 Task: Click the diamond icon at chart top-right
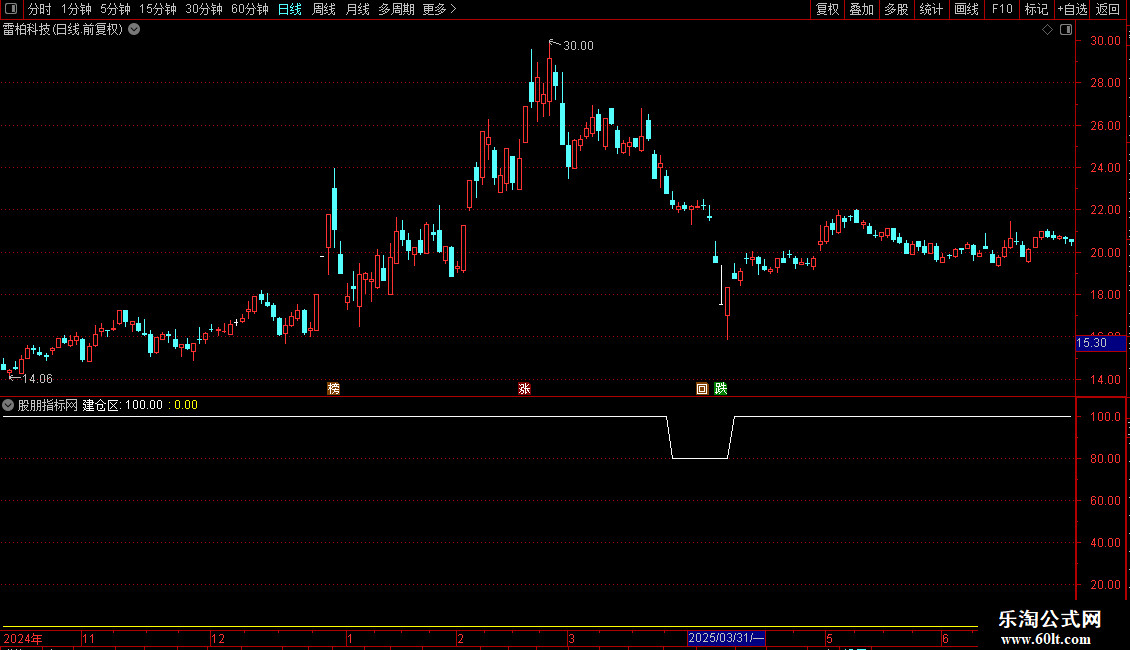(x=1047, y=30)
